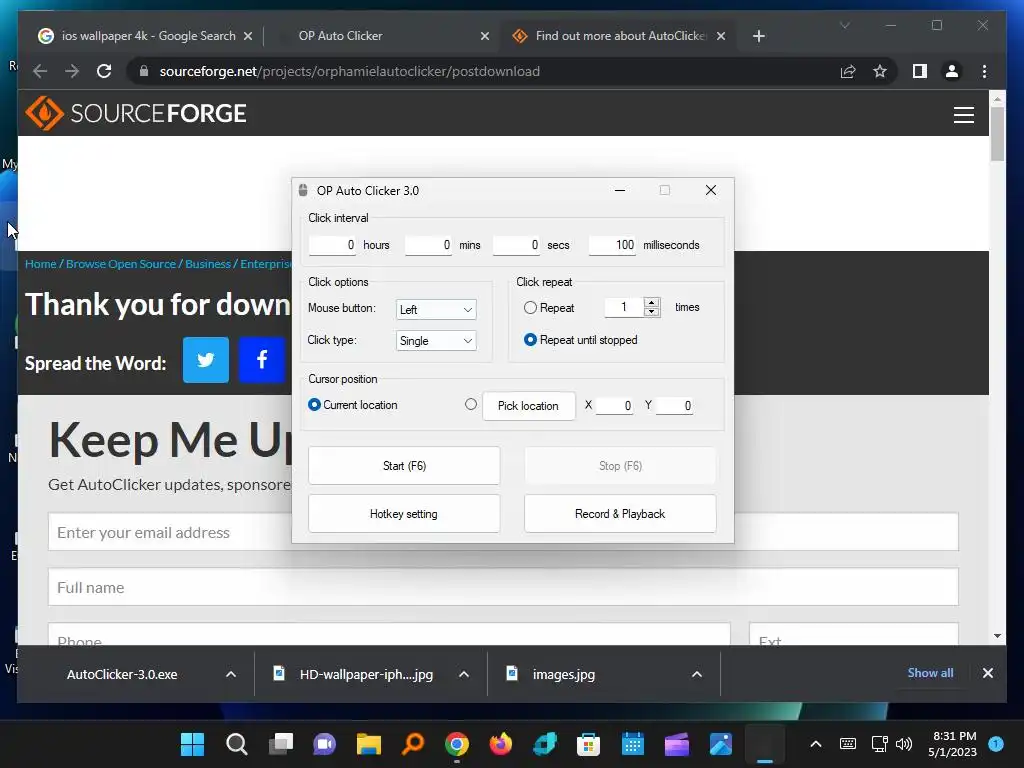Click Start (F6) button
The image size is (1024, 768).
pyautogui.click(x=404, y=466)
